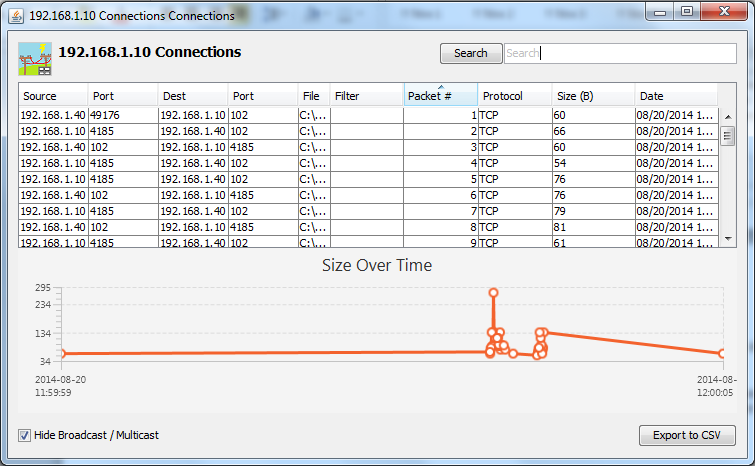This screenshot has width=755, height=466.
Task: Click the table vertical scrollbar thumb
Action: pyautogui.click(x=728, y=136)
